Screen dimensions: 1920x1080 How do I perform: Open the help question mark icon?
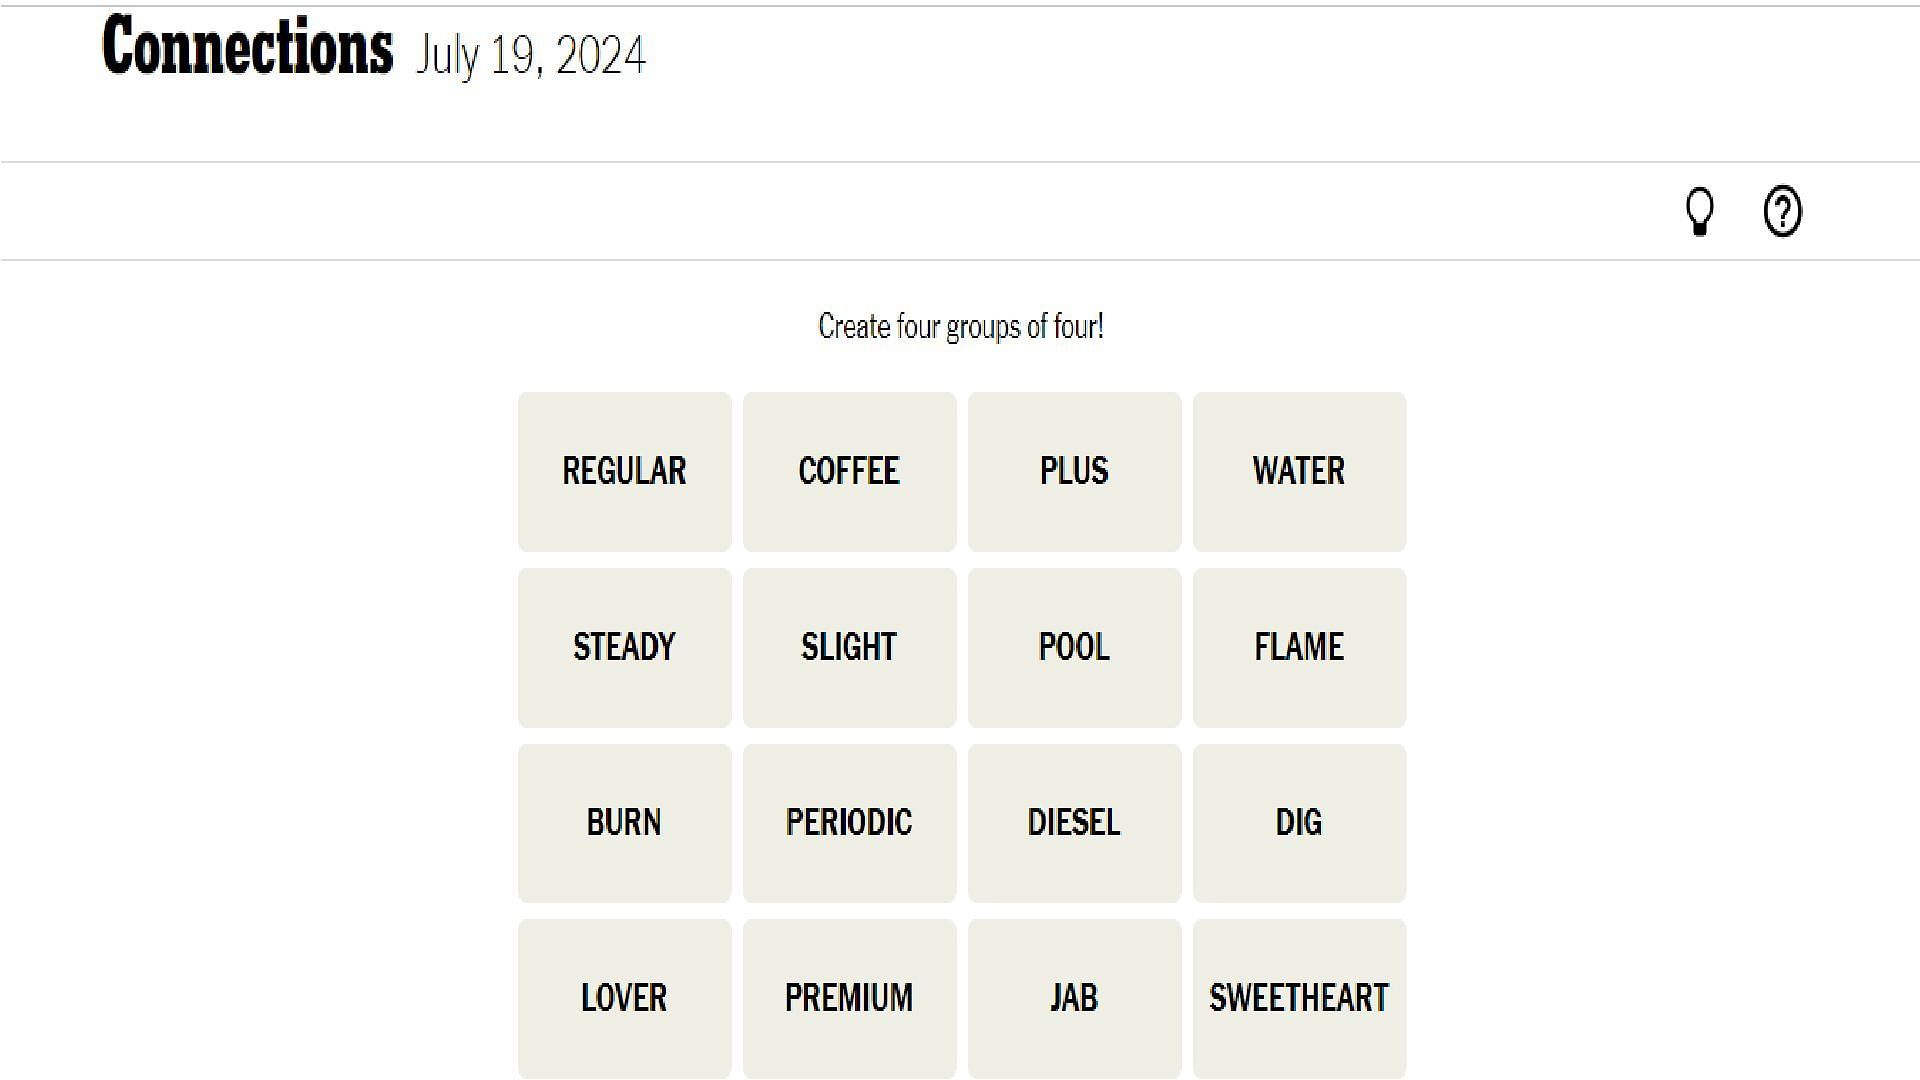click(x=1783, y=210)
